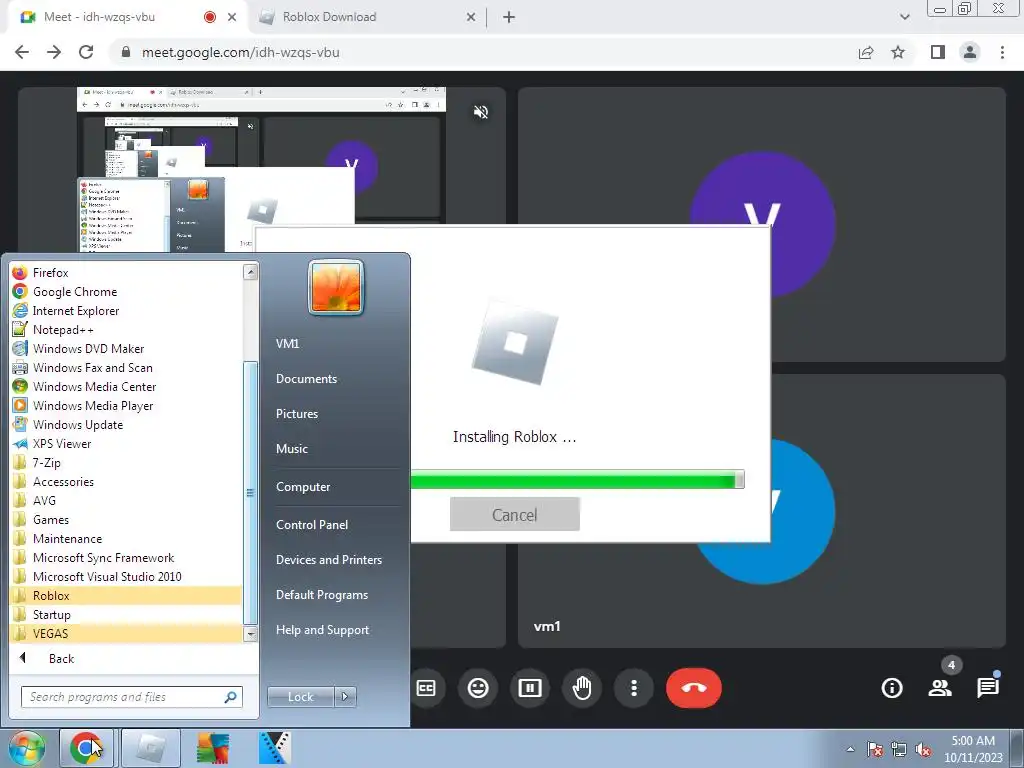Launch Windows Media Player
This screenshot has height=768, width=1024.
coord(93,405)
